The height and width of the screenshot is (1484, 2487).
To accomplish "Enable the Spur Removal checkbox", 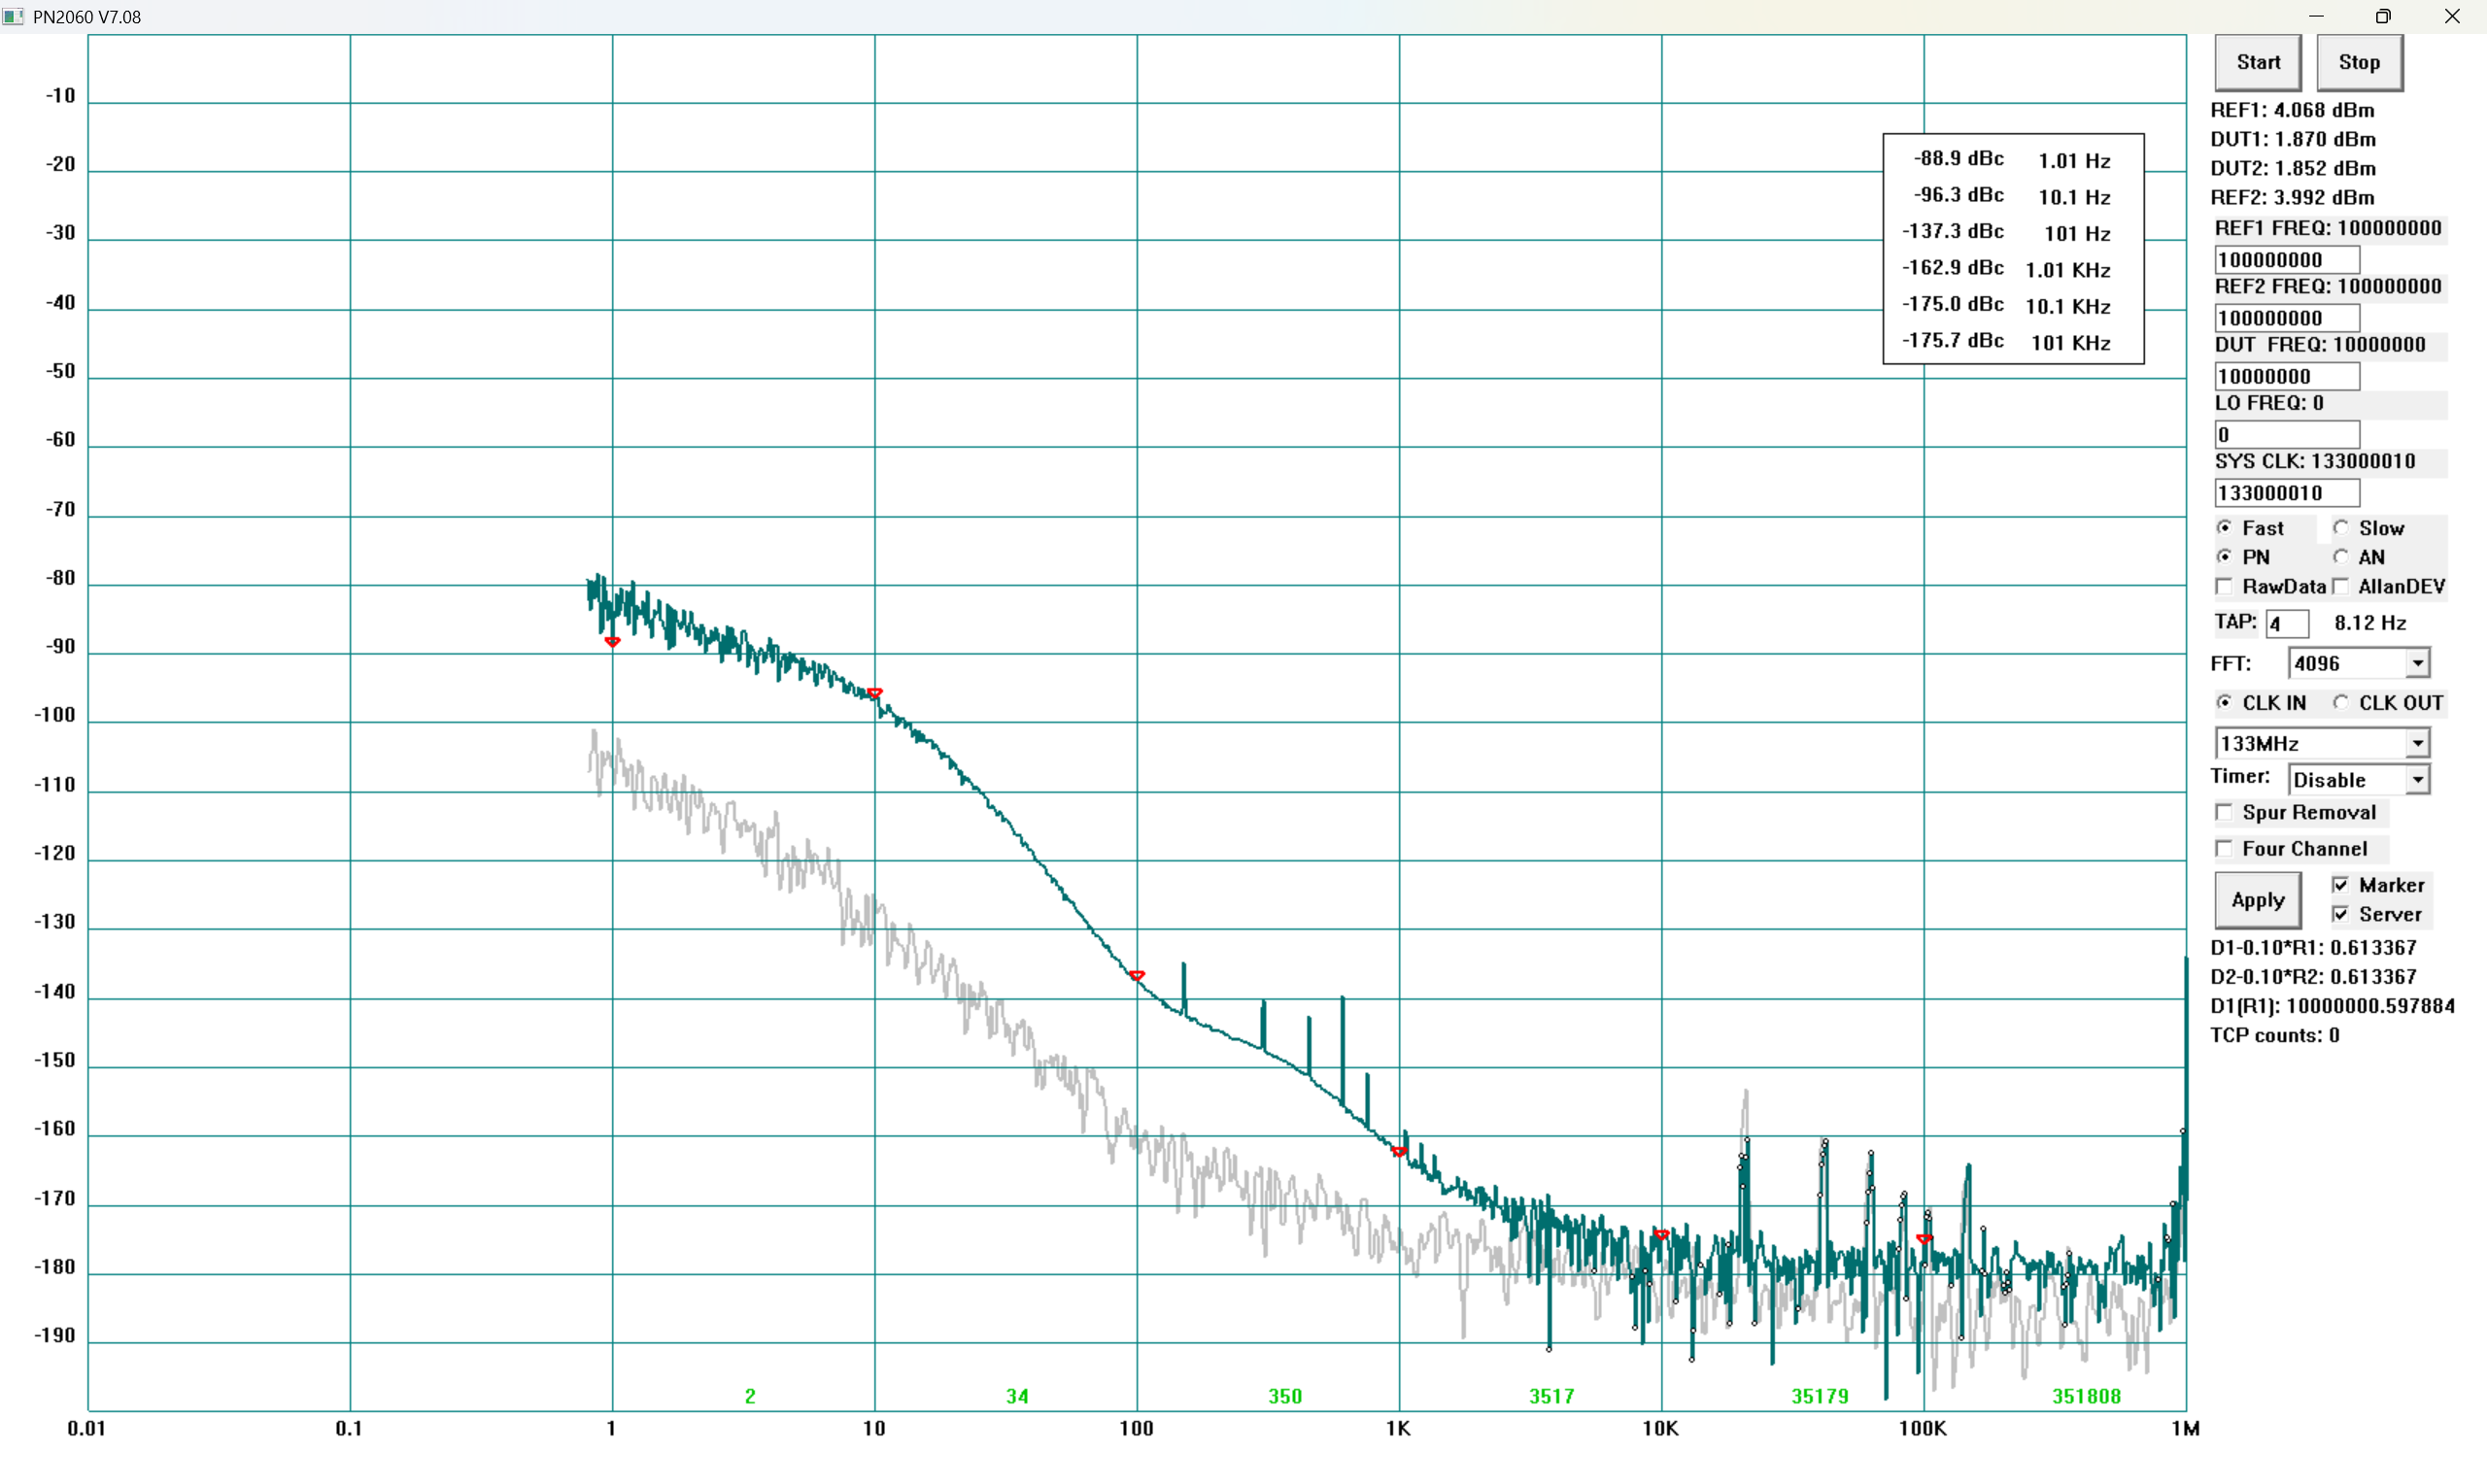I will pos(2224,812).
